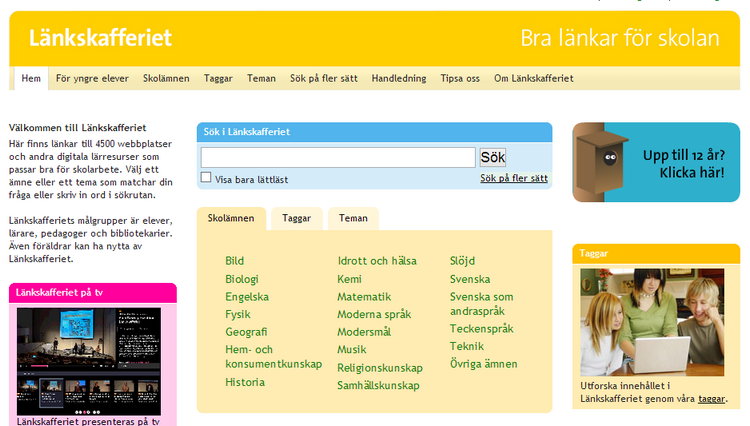Open Om Länkskafferiet menu item
750x426 pixels.
(x=534, y=78)
